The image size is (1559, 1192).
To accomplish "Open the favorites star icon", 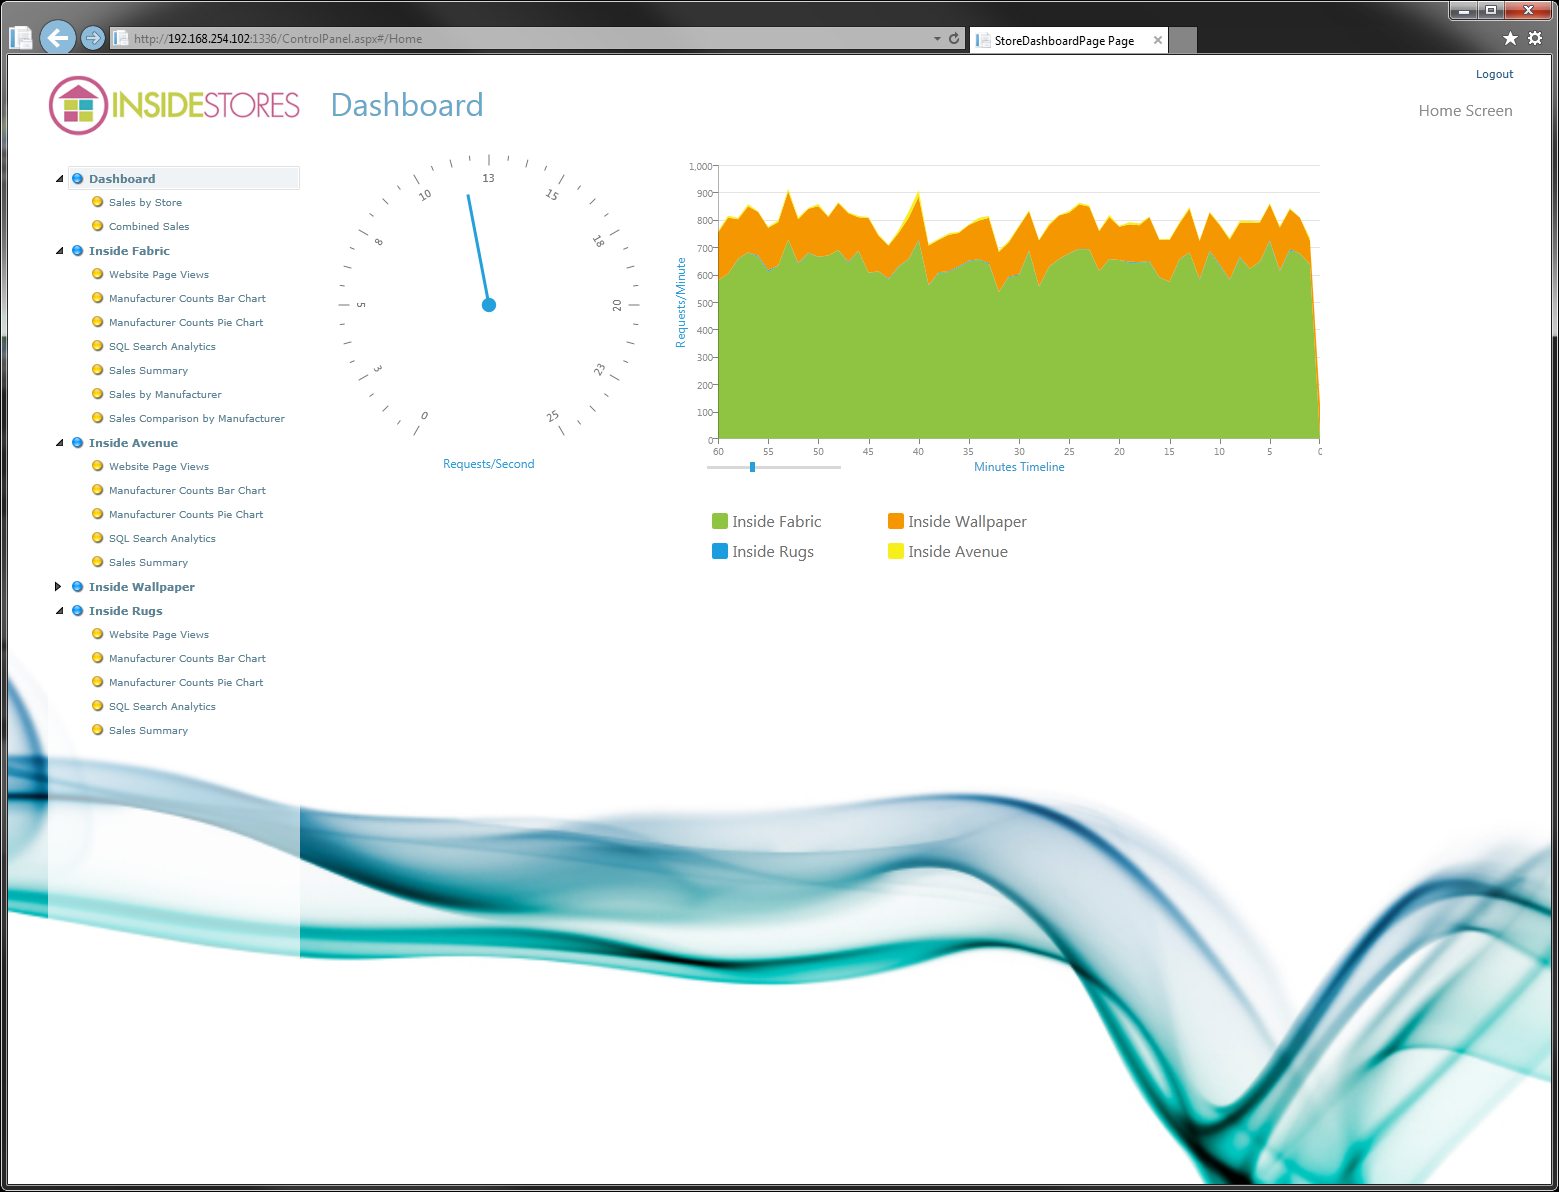I will [x=1510, y=38].
